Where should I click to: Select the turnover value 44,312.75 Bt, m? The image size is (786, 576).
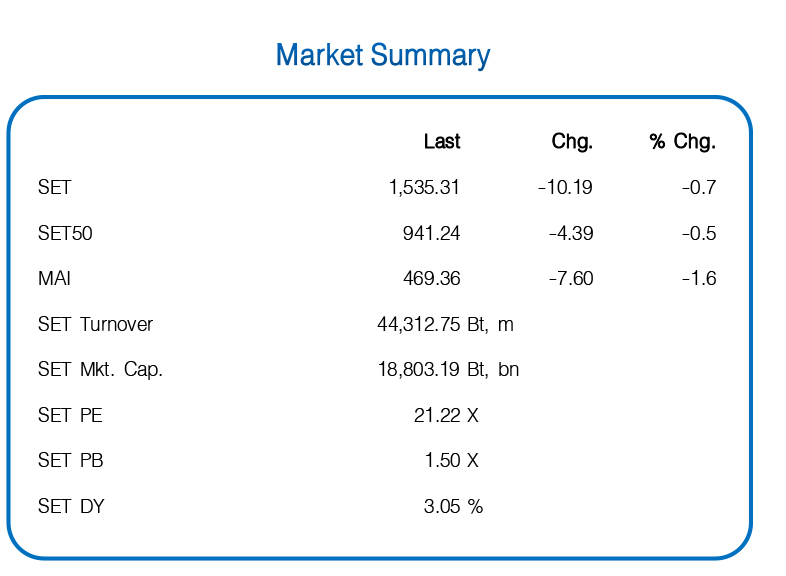pos(445,324)
